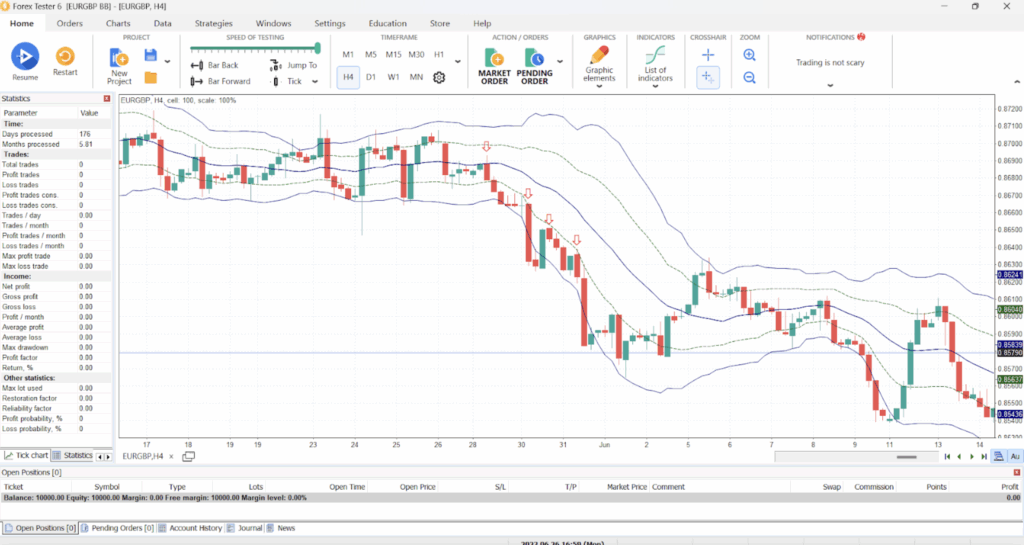Viewport: 1024px width, 545px height.
Task: Restart the testing simulation
Action: tap(65, 58)
